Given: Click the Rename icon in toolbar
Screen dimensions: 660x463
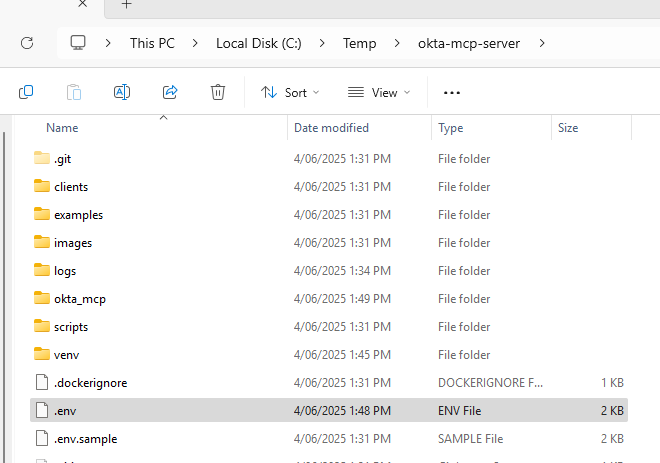Looking at the screenshot, I should click(122, 92).
